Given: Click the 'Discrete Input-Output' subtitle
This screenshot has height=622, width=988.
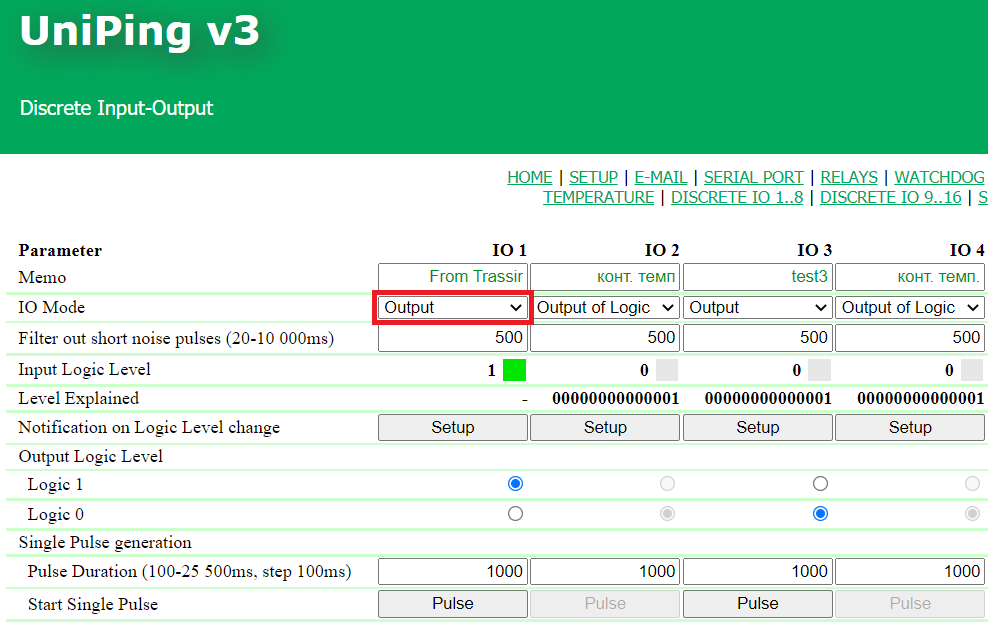Looking at the screenshot, I should (x=117, y=108).
